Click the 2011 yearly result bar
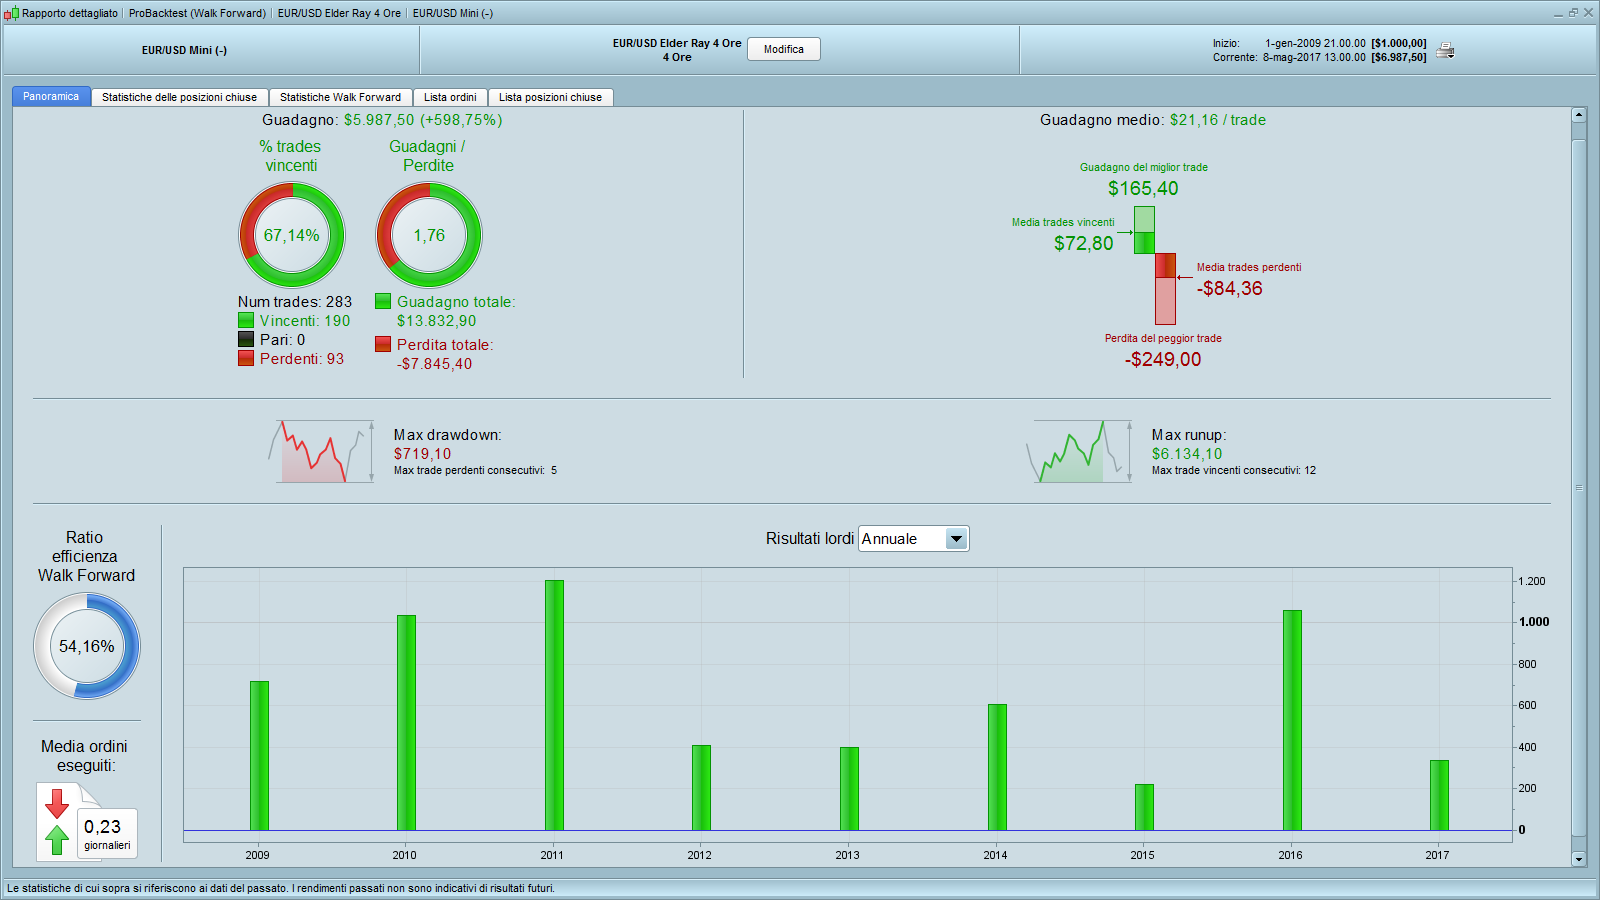 click(554, 705)
